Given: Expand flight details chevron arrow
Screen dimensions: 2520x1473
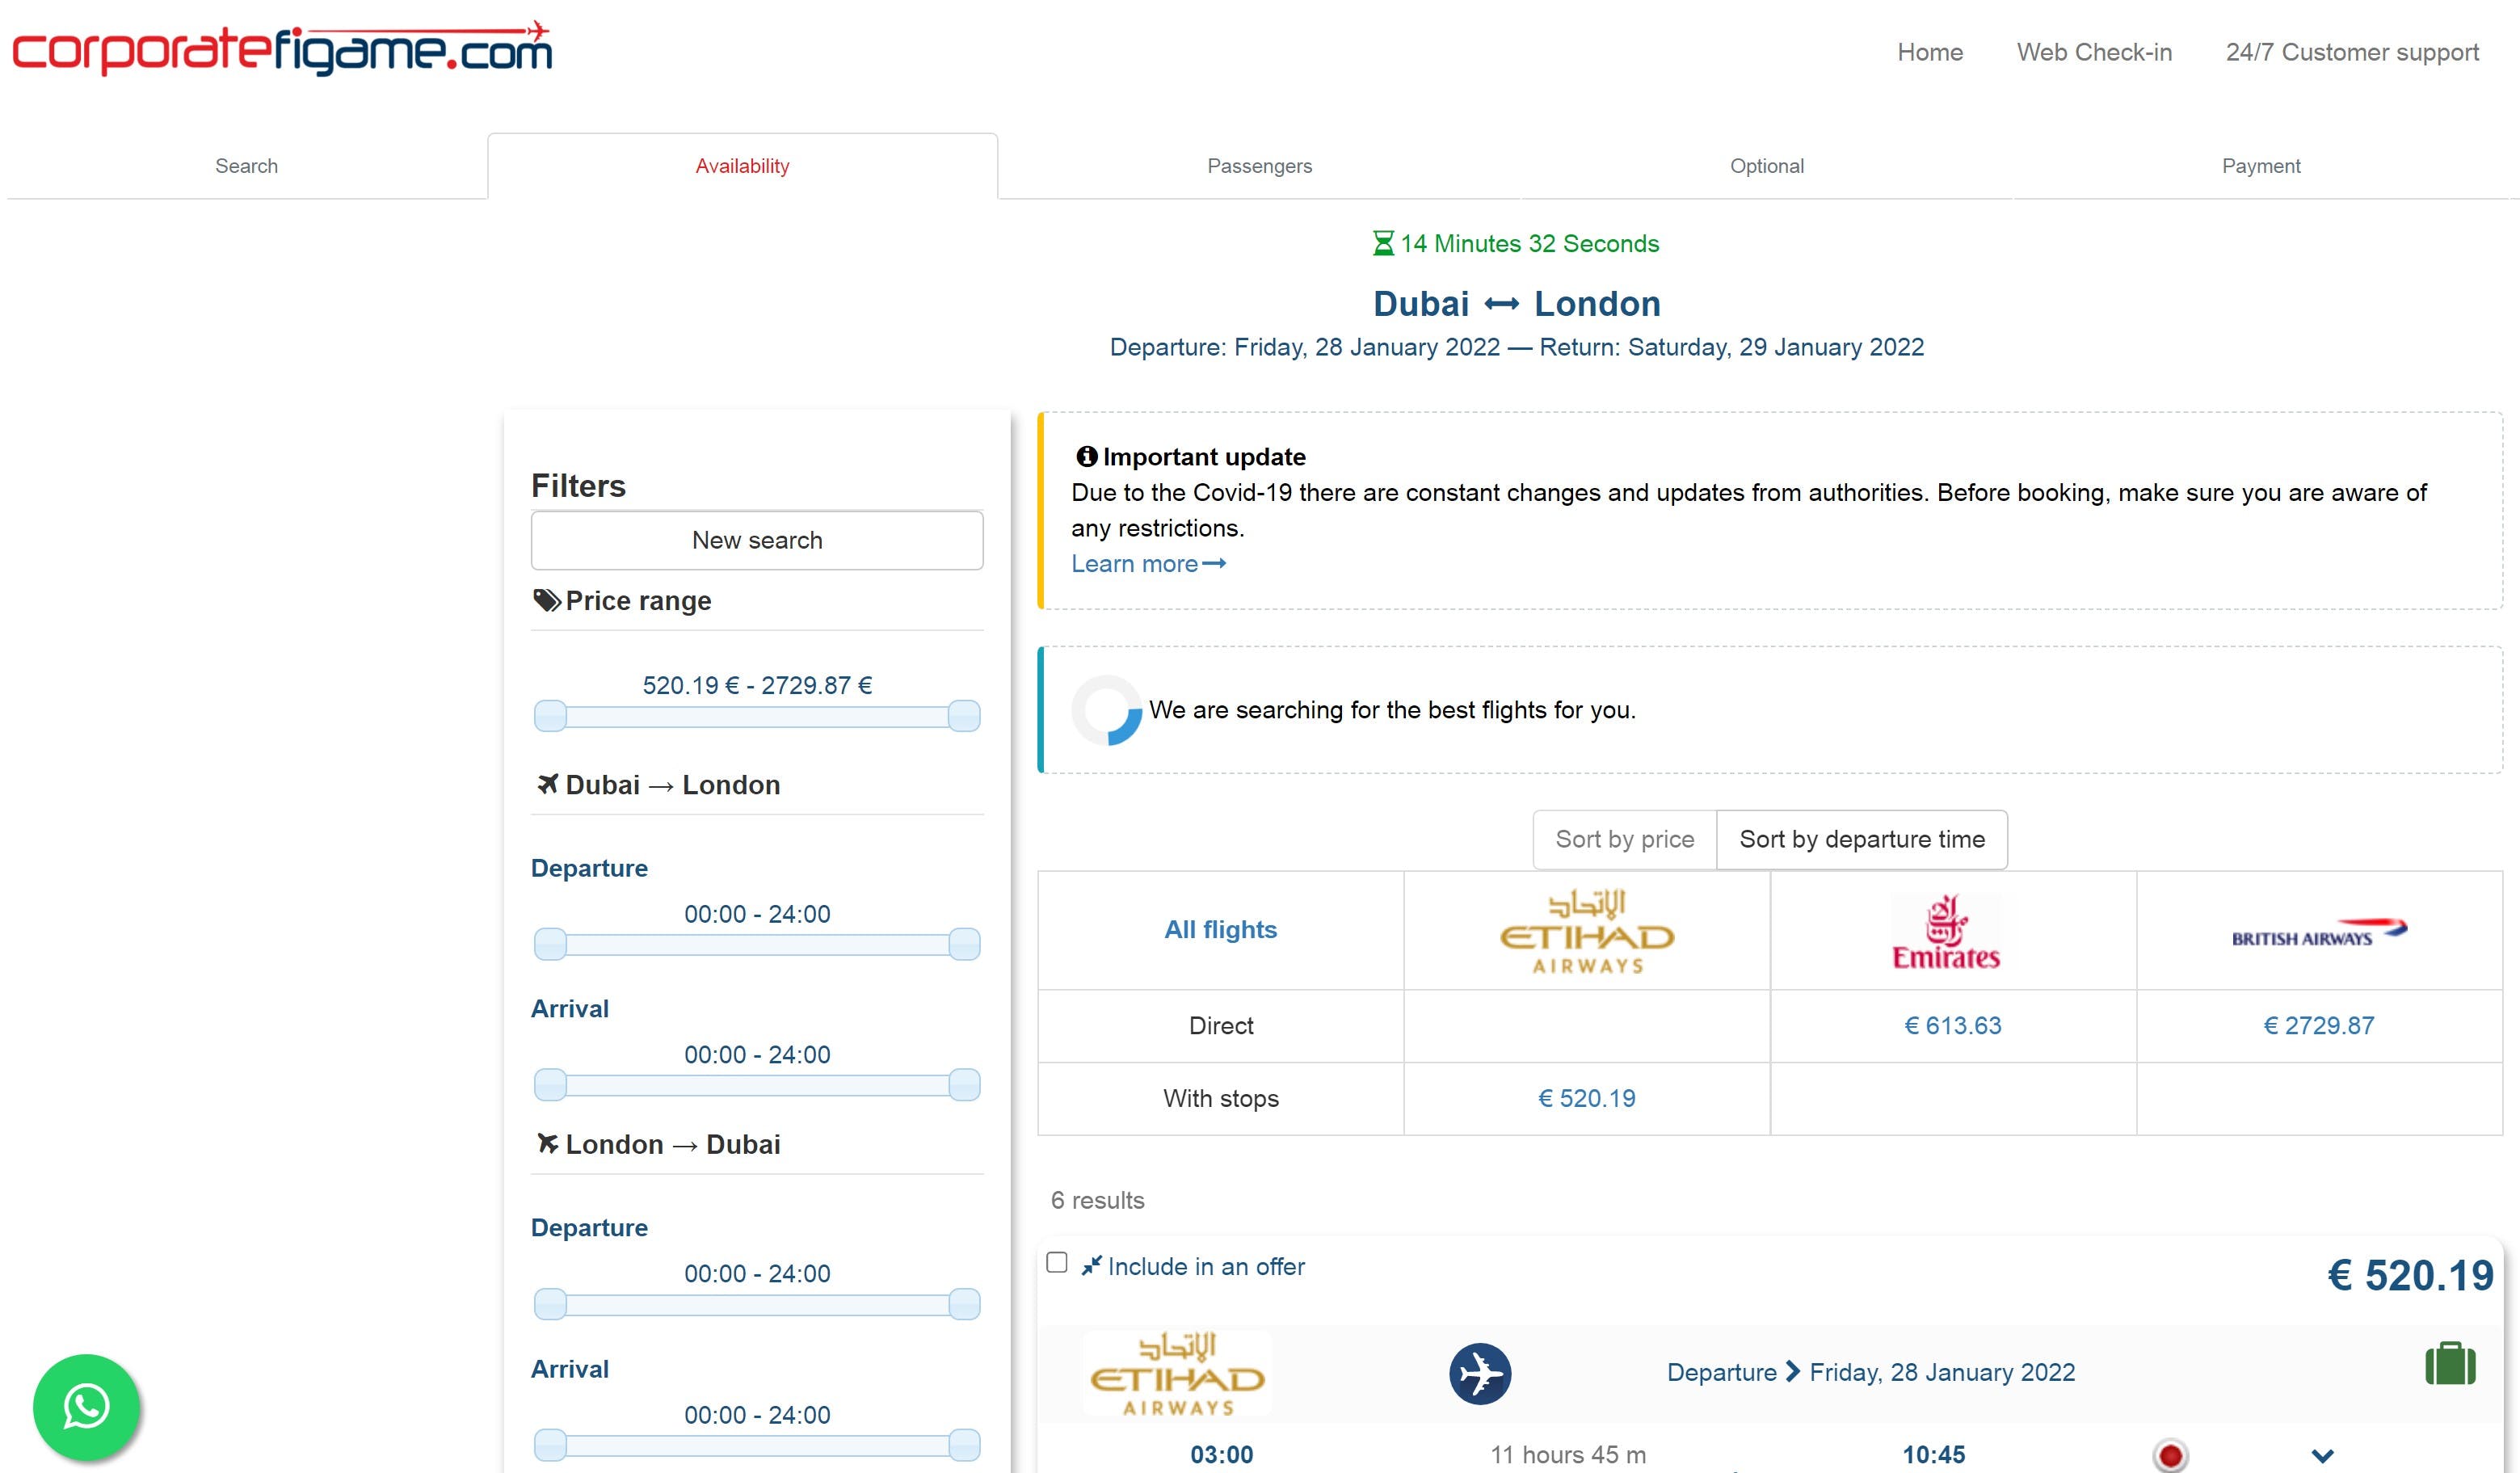Looking at the screenshot, I should tap(2322, 1455).
